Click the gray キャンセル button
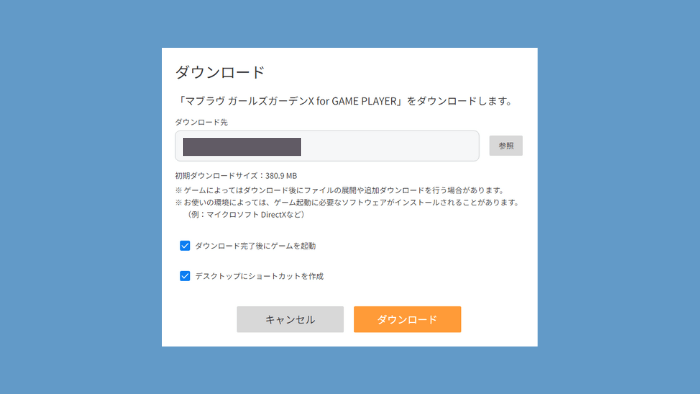Screen dimensions: 700x394 [x=290, y=319]
